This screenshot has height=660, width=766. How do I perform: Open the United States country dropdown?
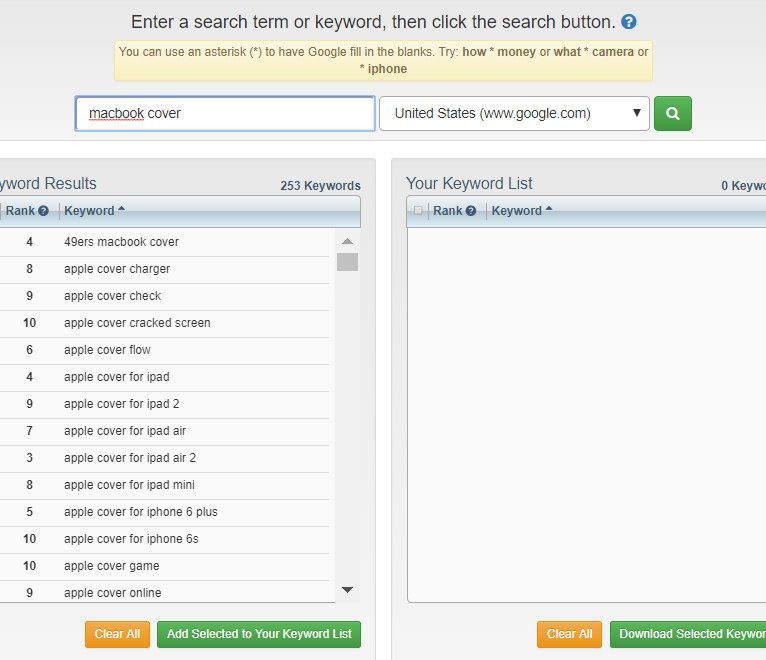point(514,114)
